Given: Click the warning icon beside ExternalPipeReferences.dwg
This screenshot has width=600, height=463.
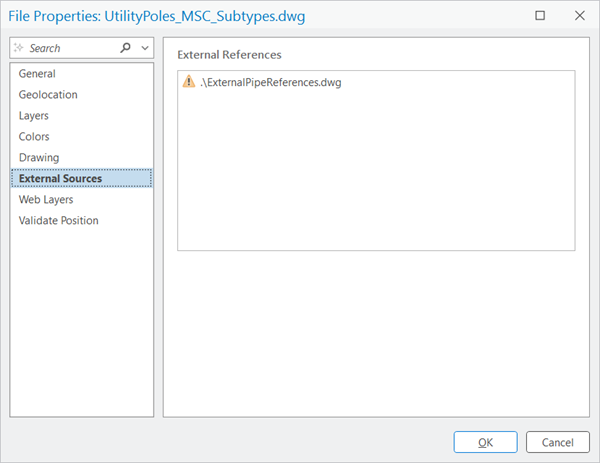Looking at the screenshot, I should (189, 82).
